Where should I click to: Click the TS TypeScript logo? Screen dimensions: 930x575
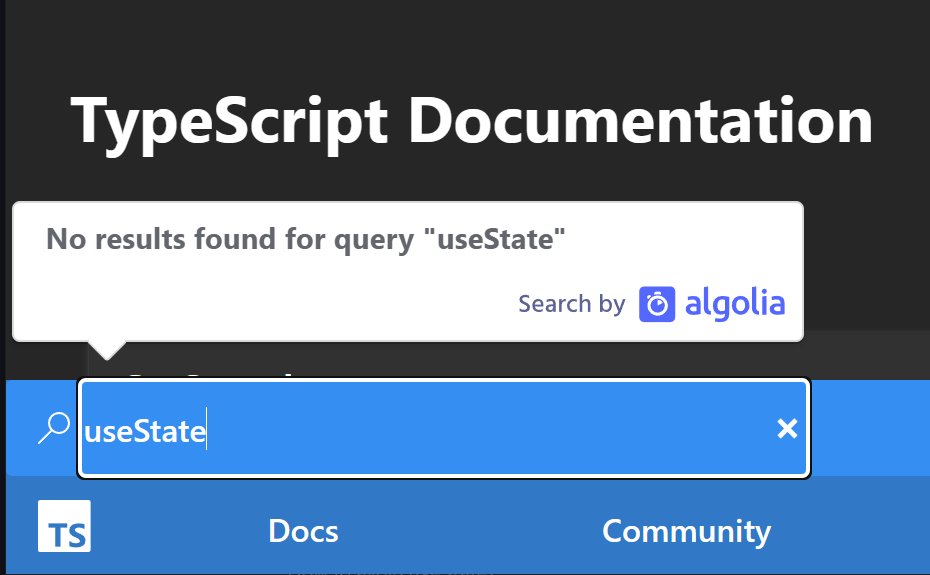(x=64, y=526)
